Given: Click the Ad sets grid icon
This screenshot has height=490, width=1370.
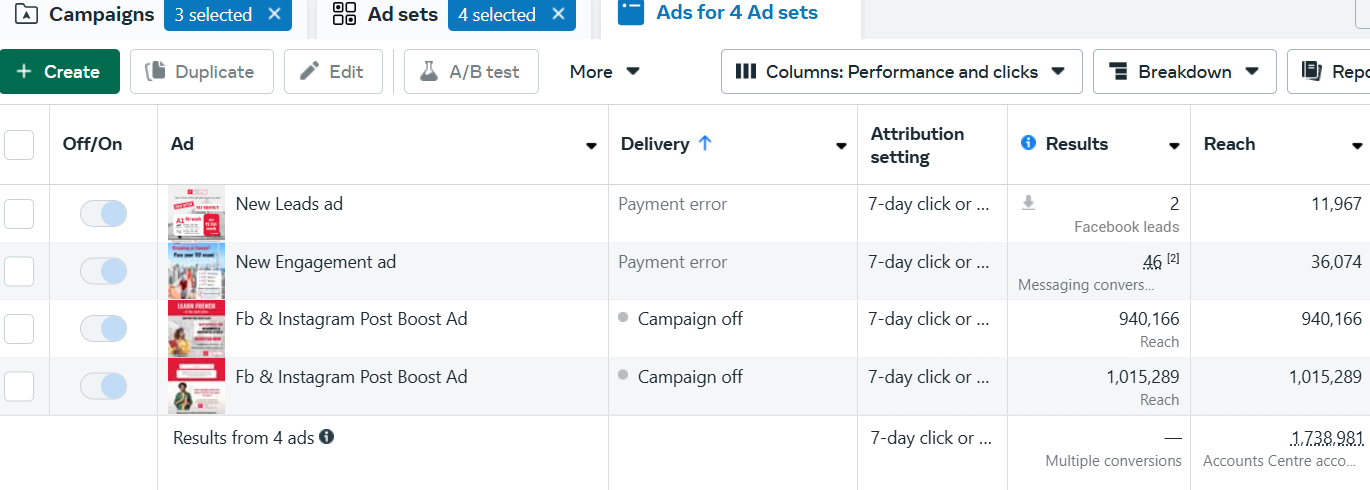Looking at the screenshot, I should [x=344, y=14].
